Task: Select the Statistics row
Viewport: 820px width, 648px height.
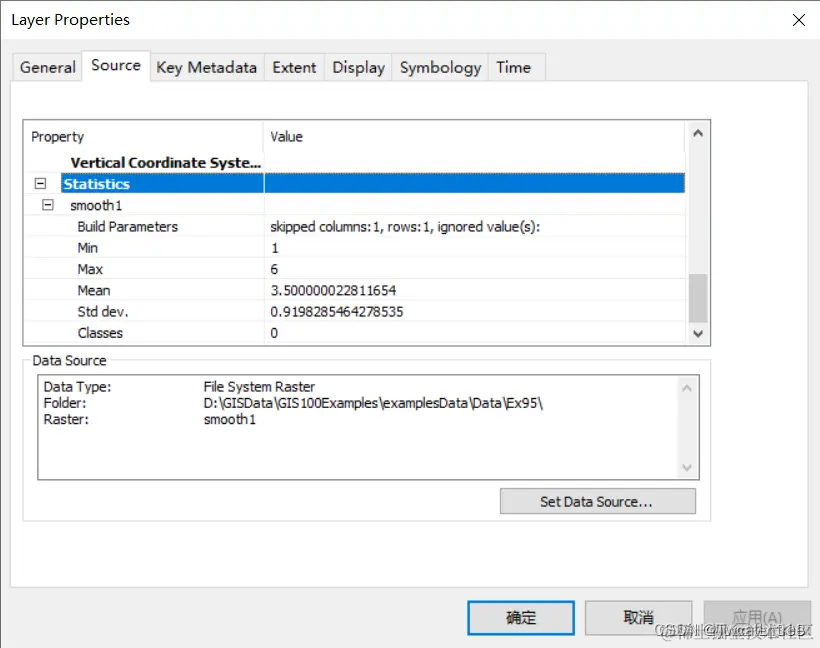Action: (372, 184)
